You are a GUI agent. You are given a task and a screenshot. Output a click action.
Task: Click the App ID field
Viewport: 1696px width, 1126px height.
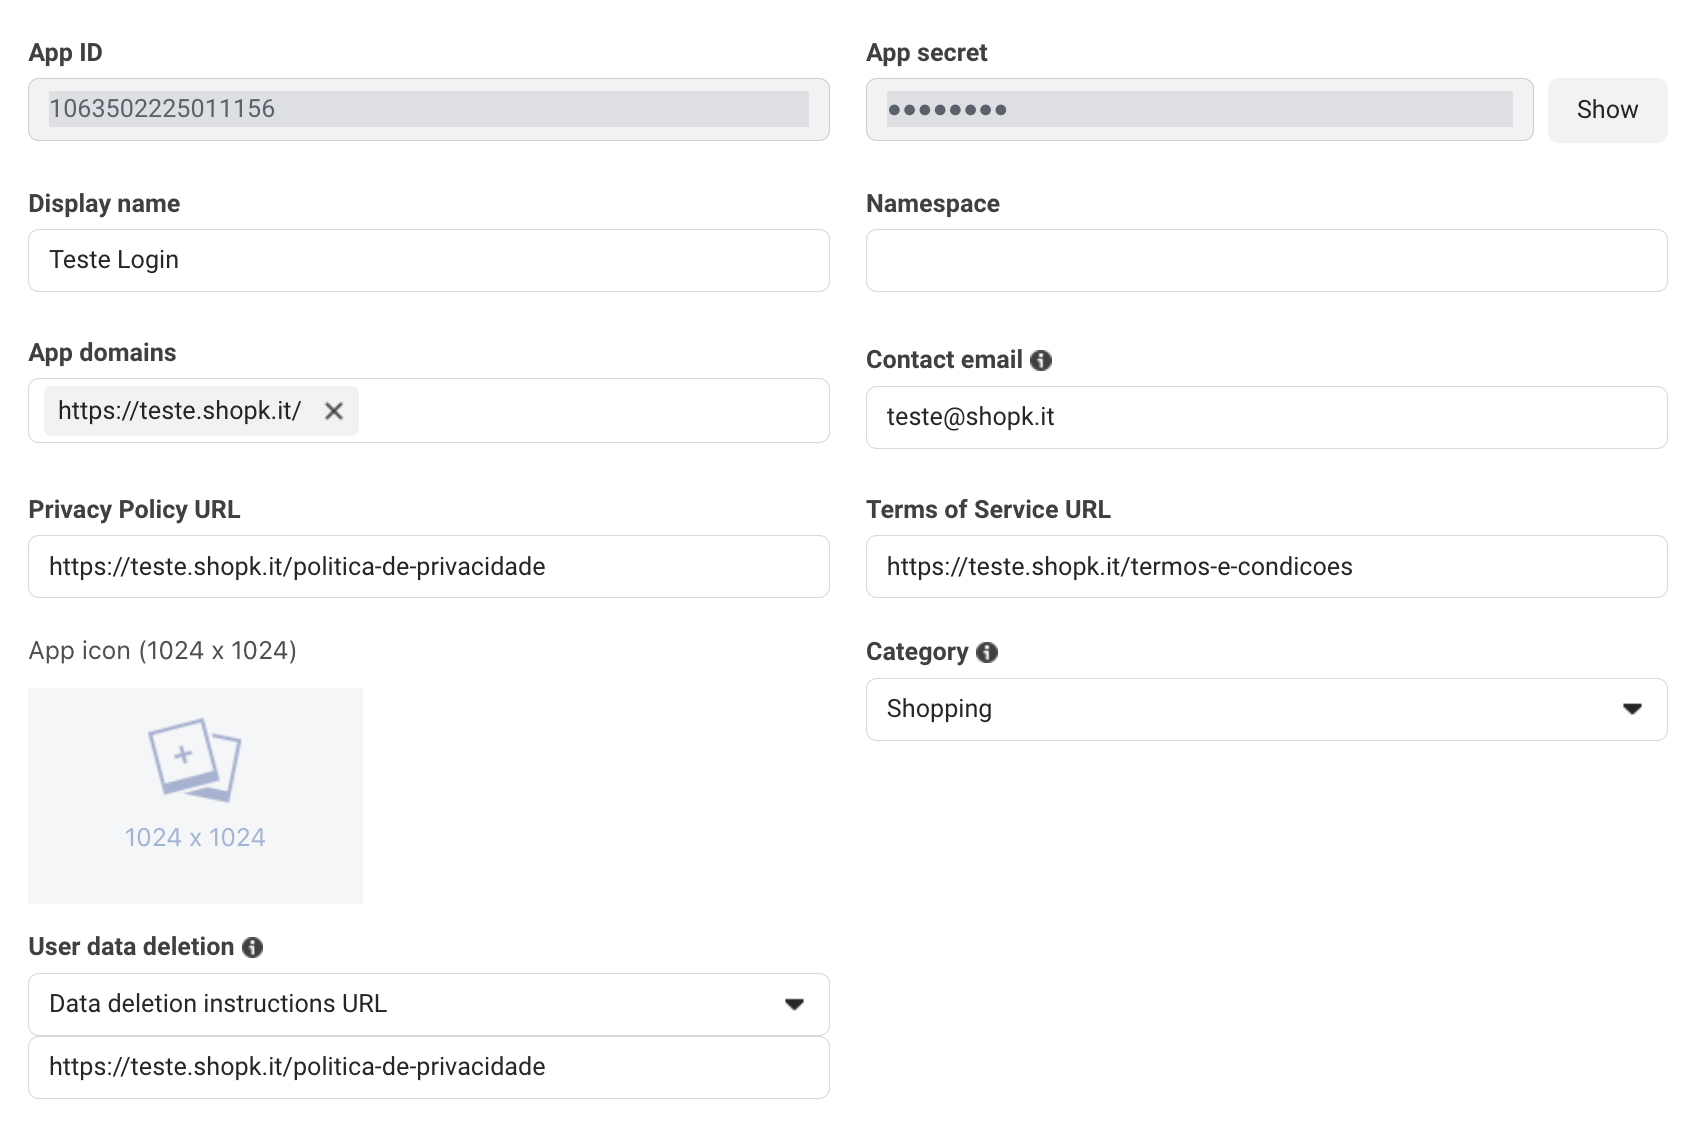coord(428,109)
